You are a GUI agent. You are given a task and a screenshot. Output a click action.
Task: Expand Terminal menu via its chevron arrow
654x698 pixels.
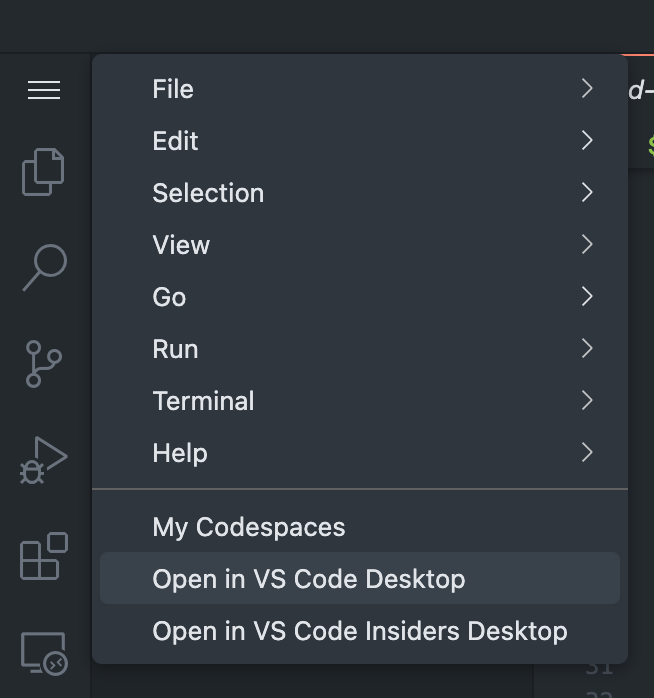pyautogui.click(x=587, y=401)
